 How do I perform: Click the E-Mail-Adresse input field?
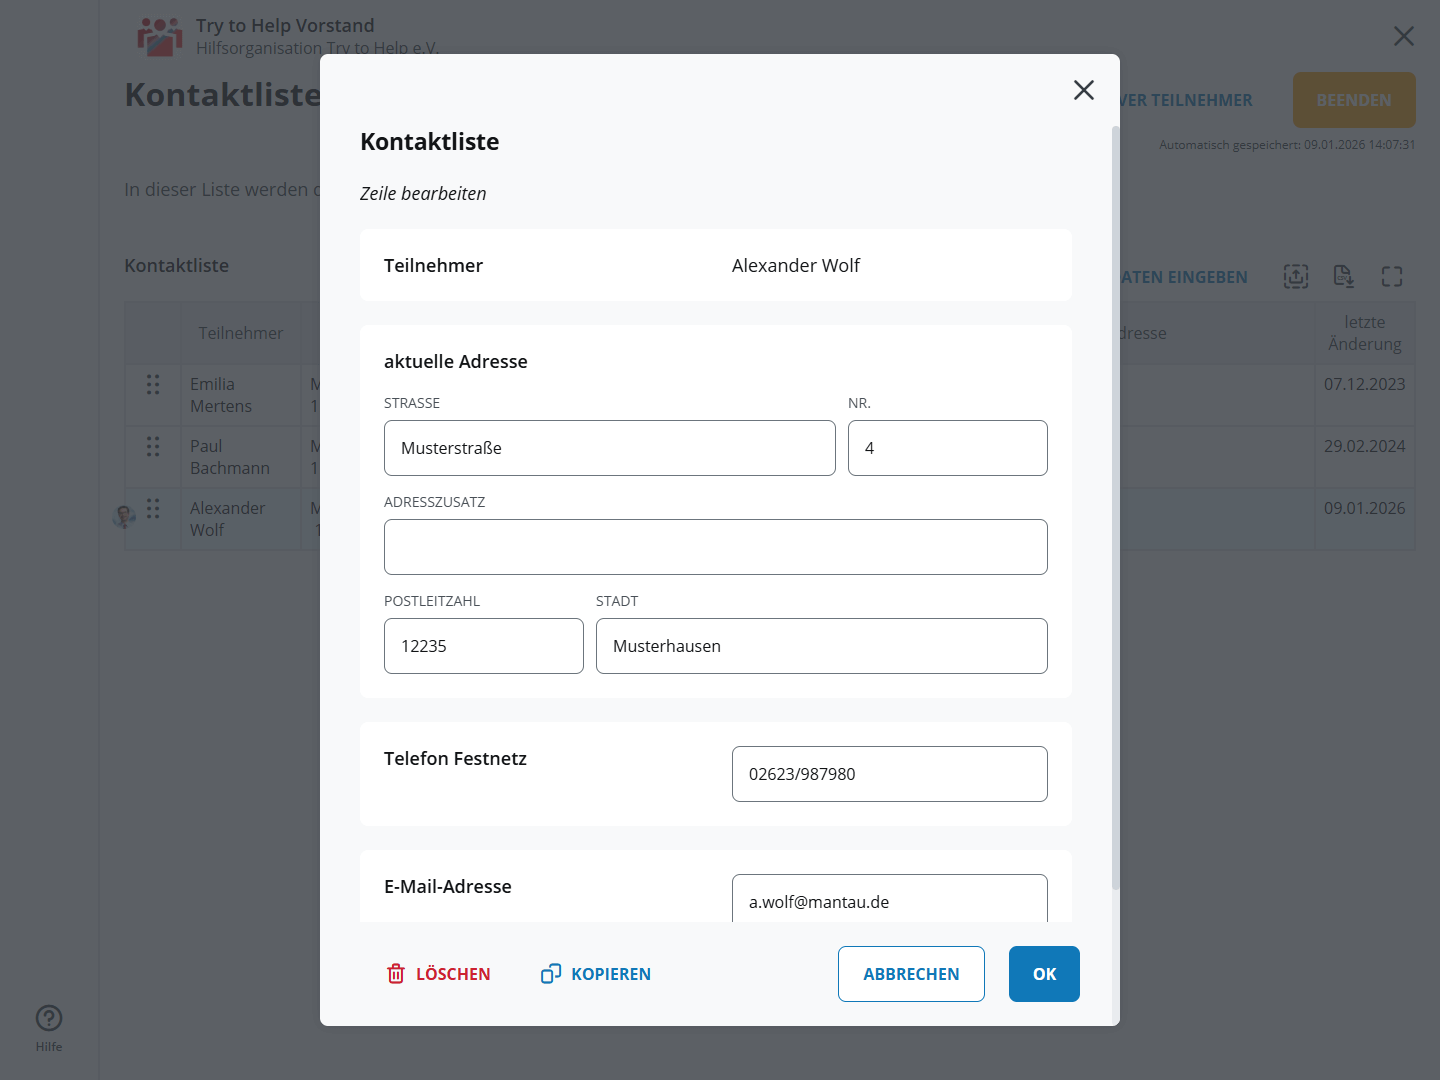pos(889,900)
